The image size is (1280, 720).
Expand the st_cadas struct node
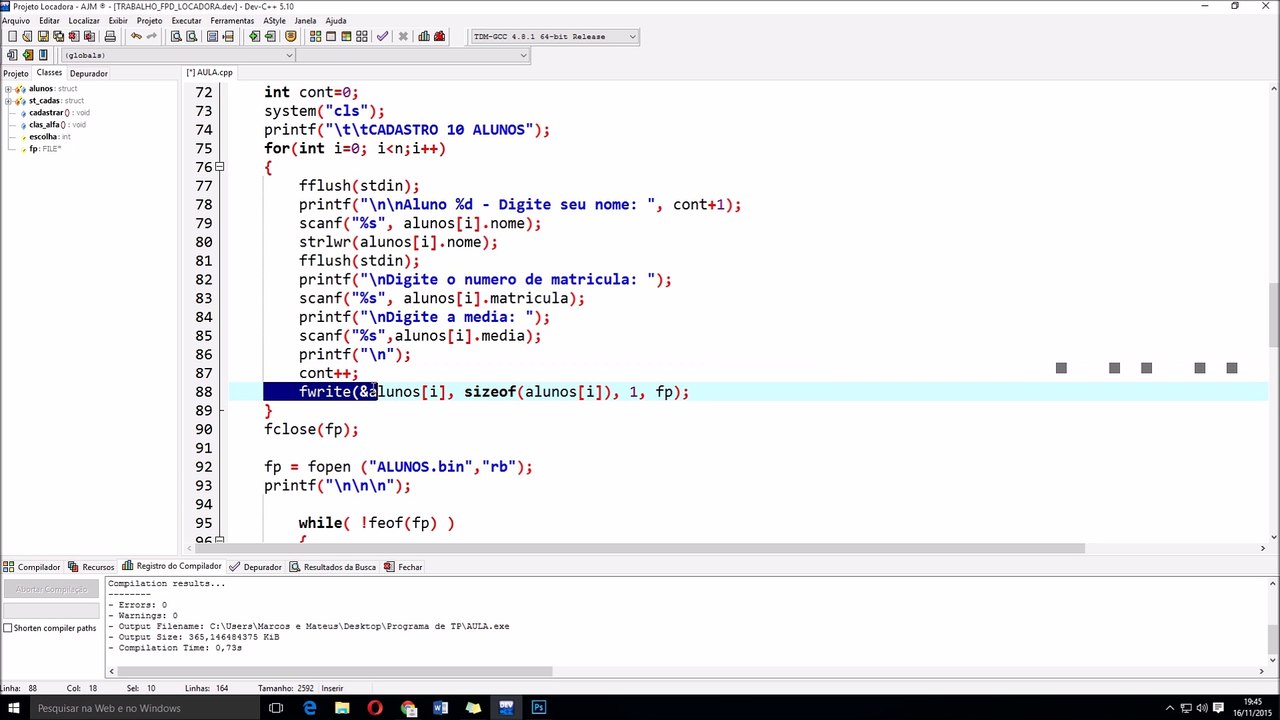[8, 101]
